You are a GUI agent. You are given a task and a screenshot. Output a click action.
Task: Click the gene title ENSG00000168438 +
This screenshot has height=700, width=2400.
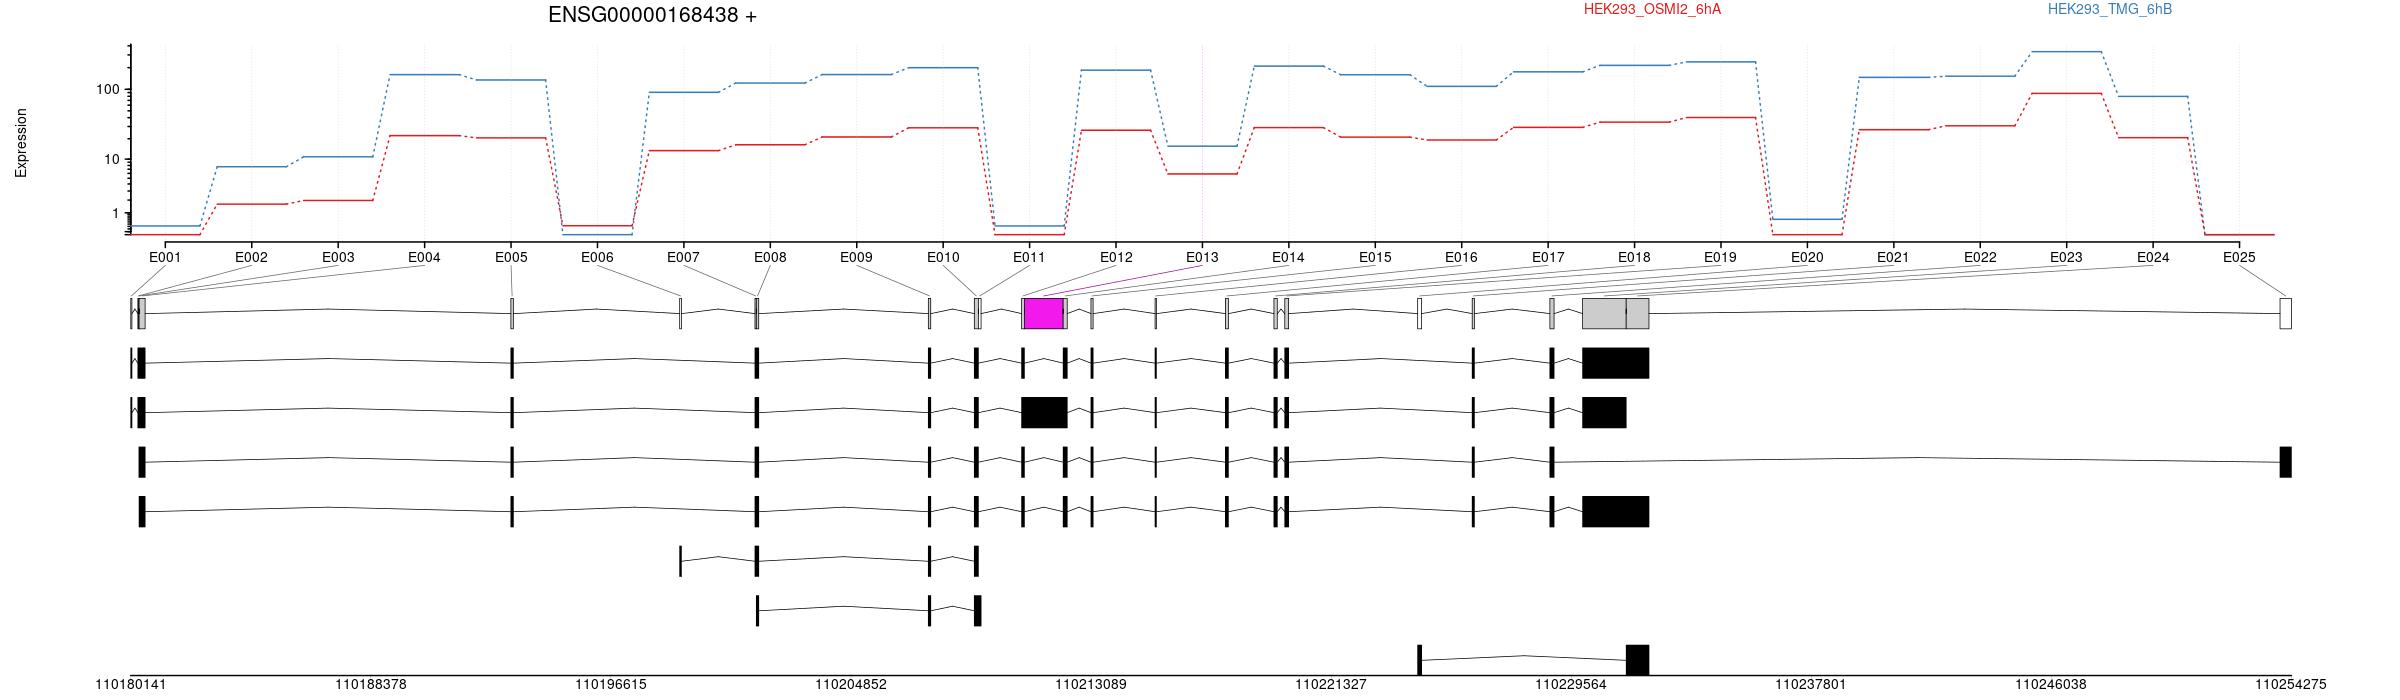pos(652,15)
